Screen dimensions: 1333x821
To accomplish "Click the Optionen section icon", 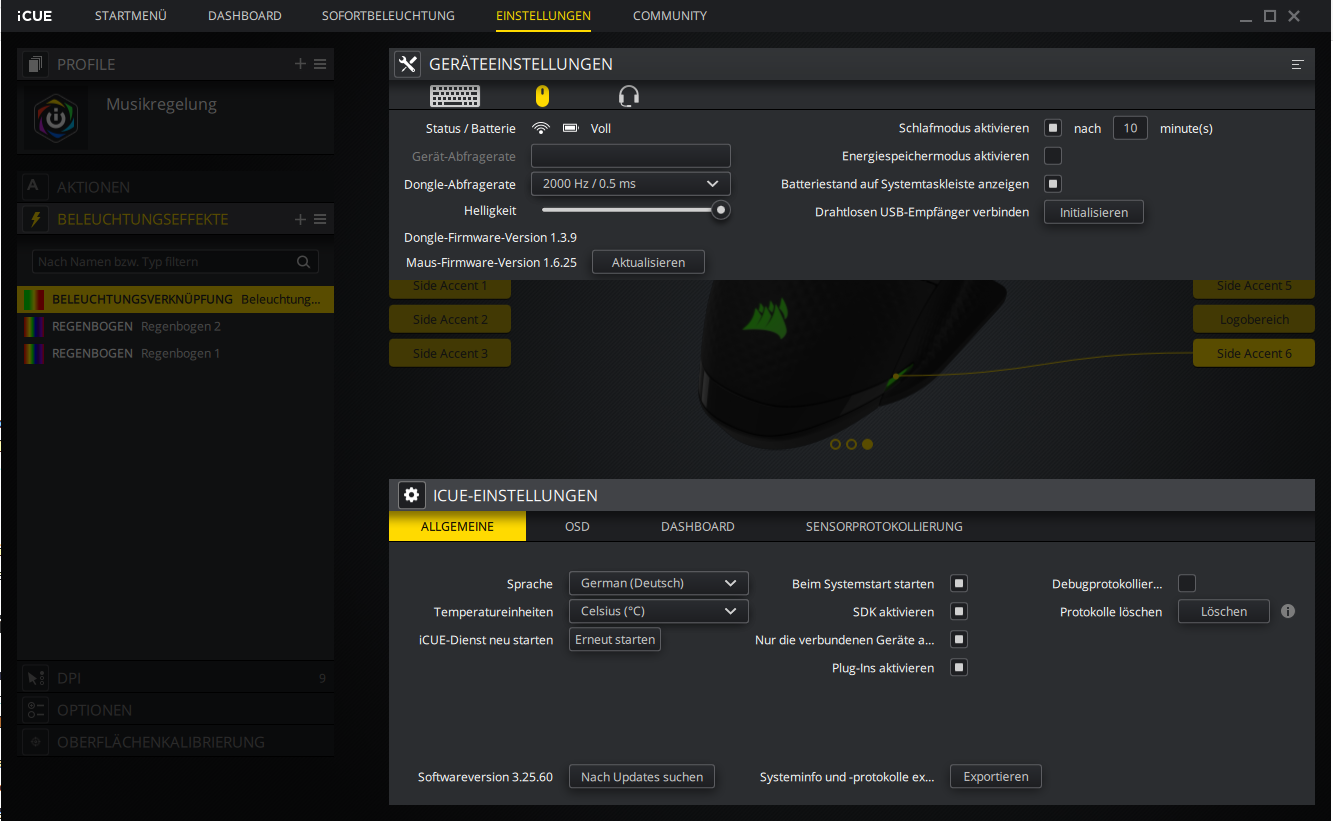I will pos(34,710).
